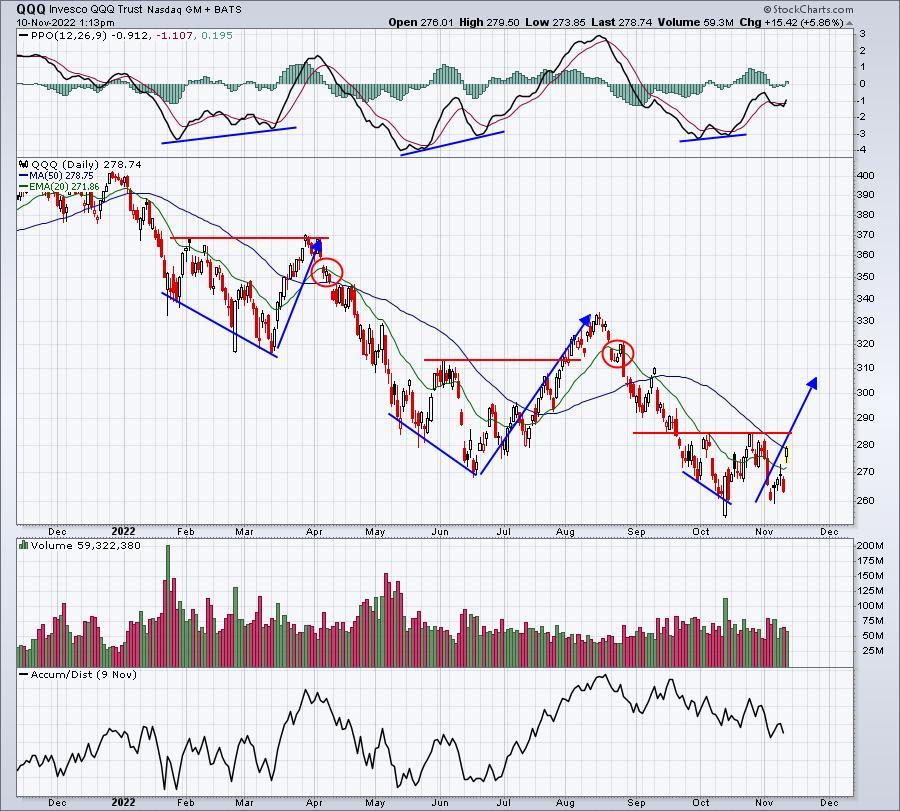Click the 100M volume axis label

870,606
